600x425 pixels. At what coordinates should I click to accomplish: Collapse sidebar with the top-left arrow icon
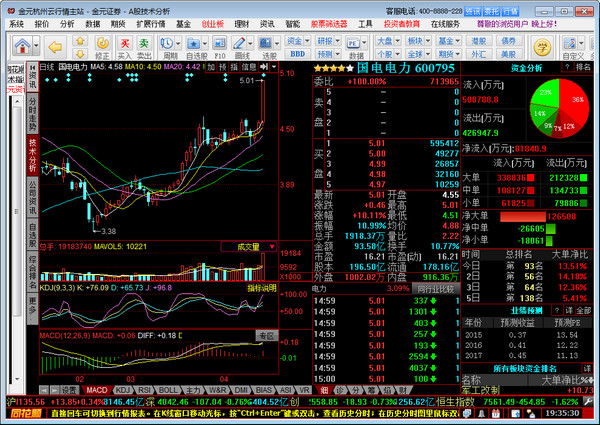click(x=33, y=67)
